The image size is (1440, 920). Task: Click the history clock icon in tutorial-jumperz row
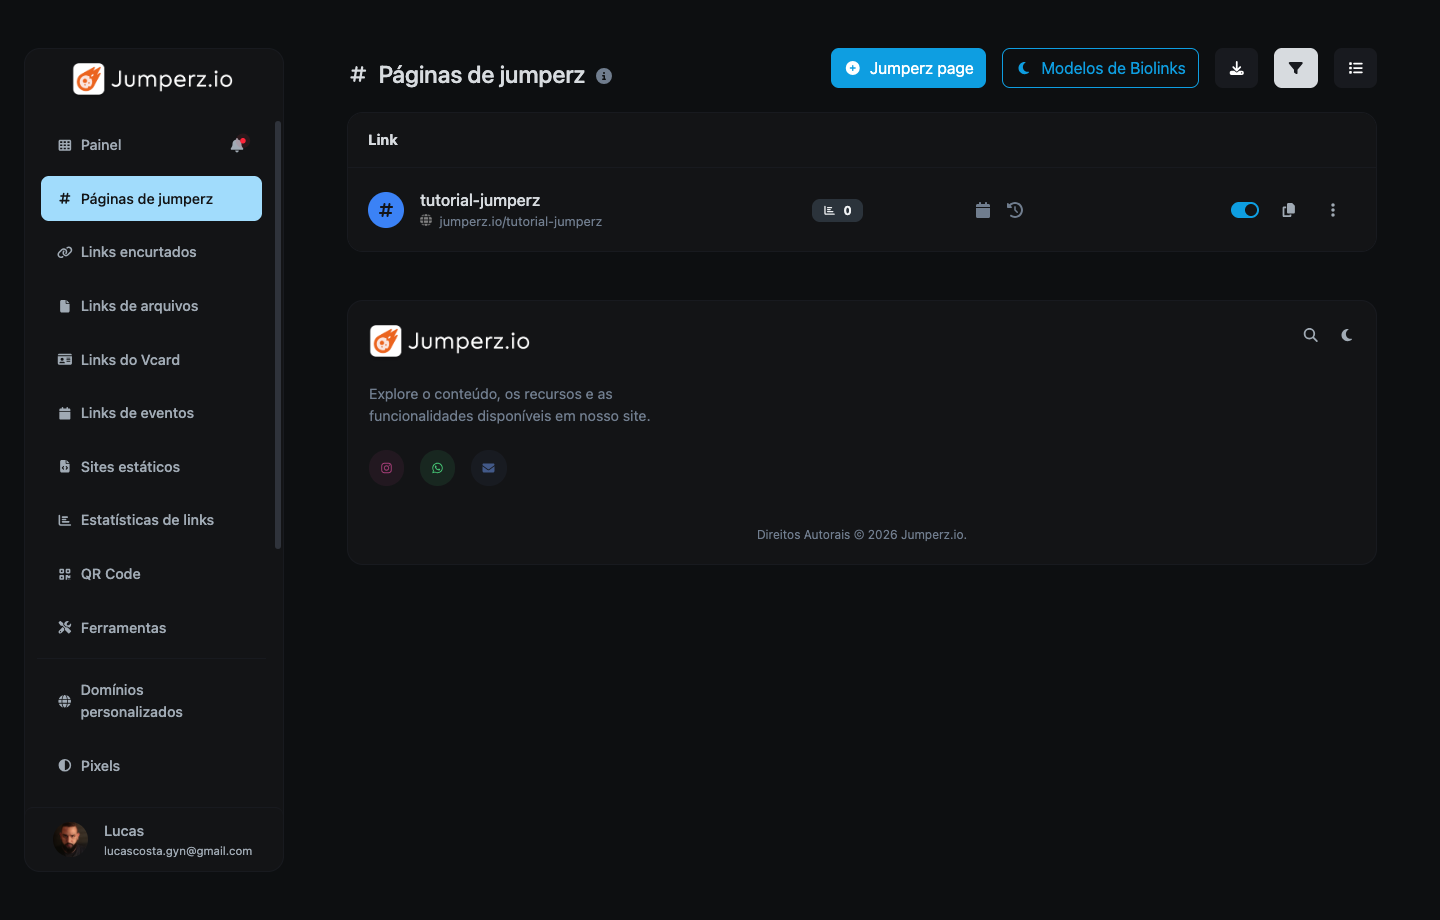pos(1015,210)
